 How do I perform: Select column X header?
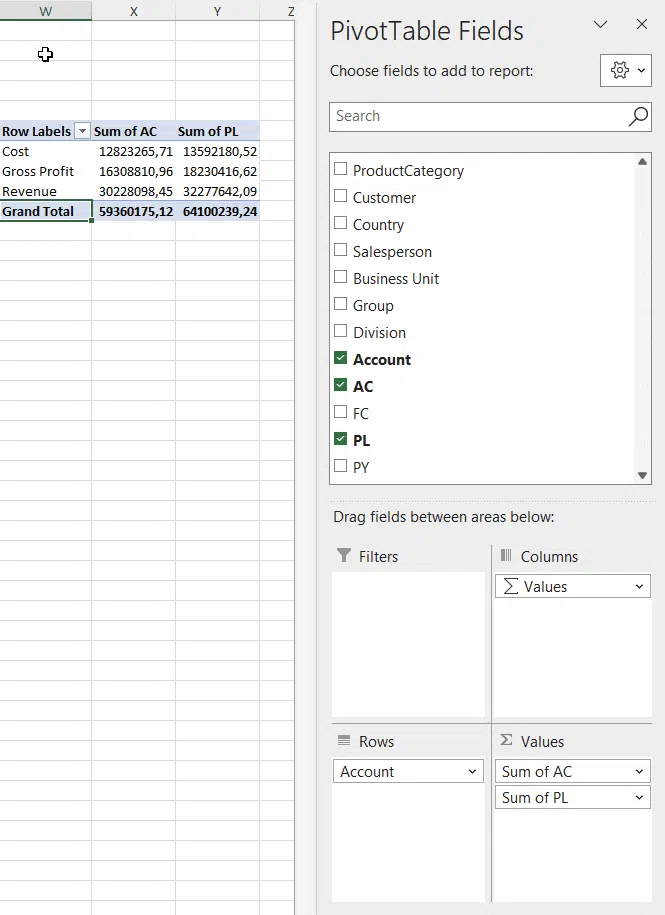tap(133, 11)
